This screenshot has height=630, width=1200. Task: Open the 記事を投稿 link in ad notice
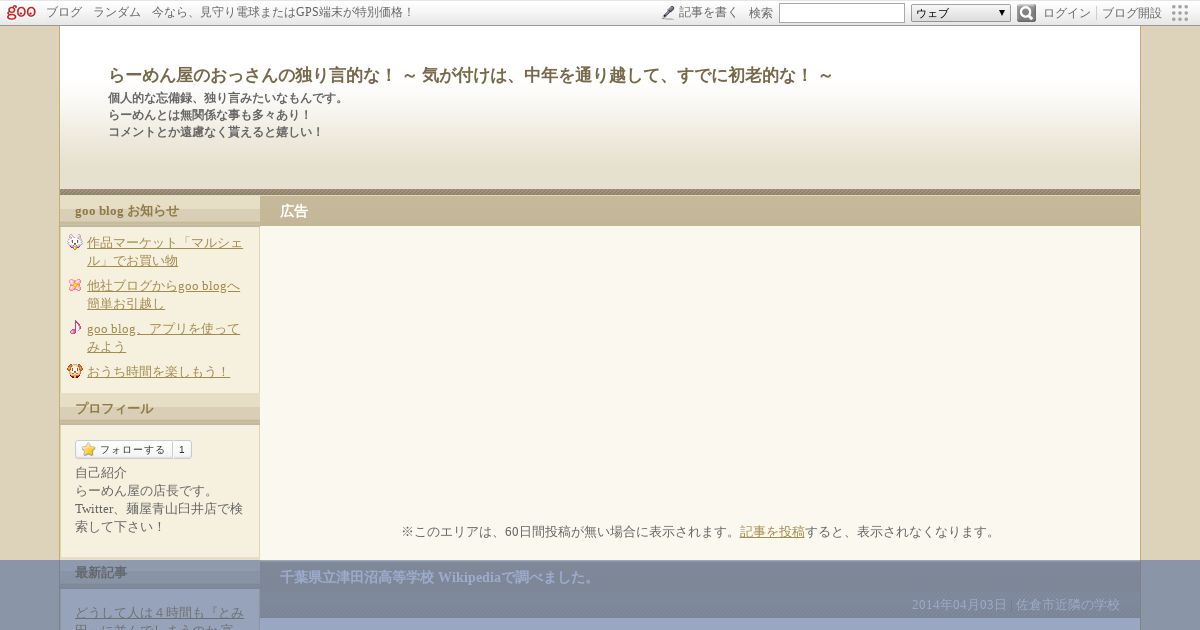[772, 532]
